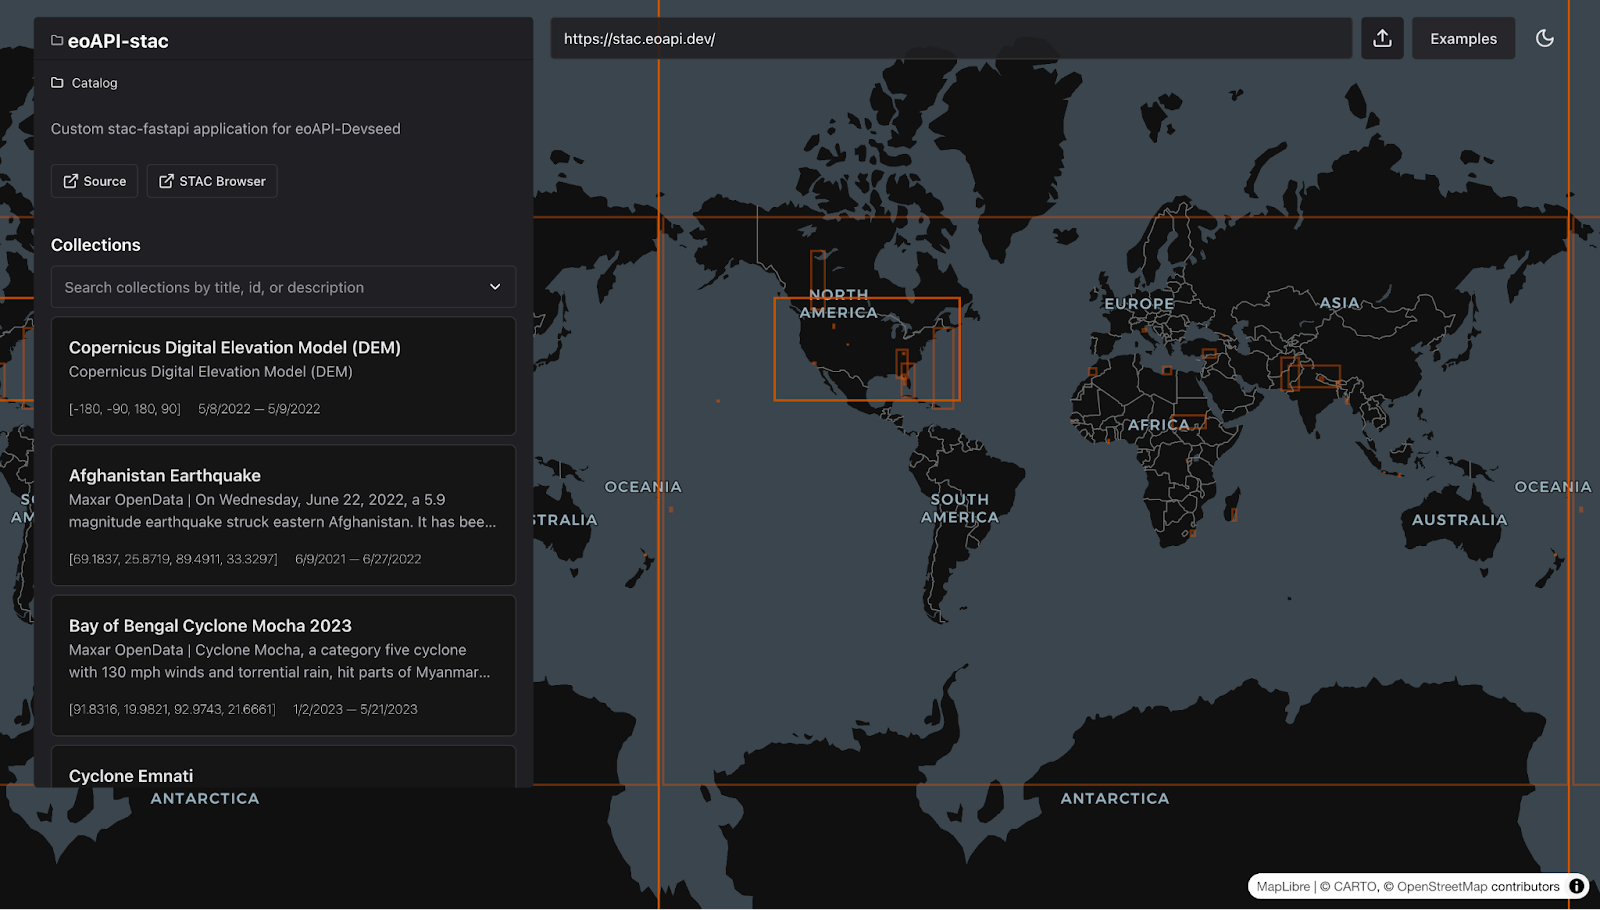1600x910 pixels.
Task: Click the Custom stac-fastapi application description
Action: 226,129
